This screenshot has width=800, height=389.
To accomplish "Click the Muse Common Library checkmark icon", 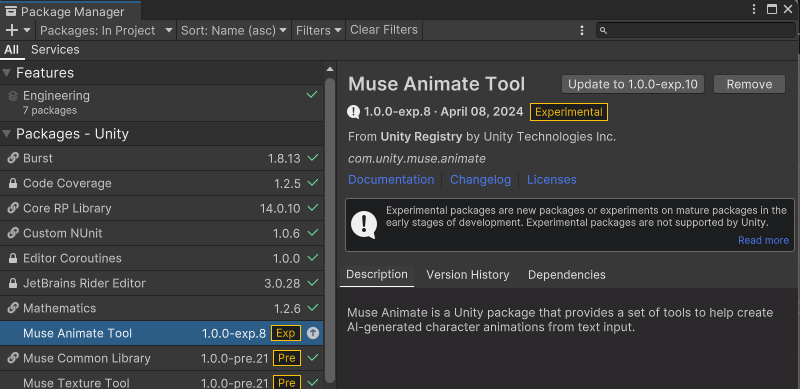I will click(x=313, y=358).
